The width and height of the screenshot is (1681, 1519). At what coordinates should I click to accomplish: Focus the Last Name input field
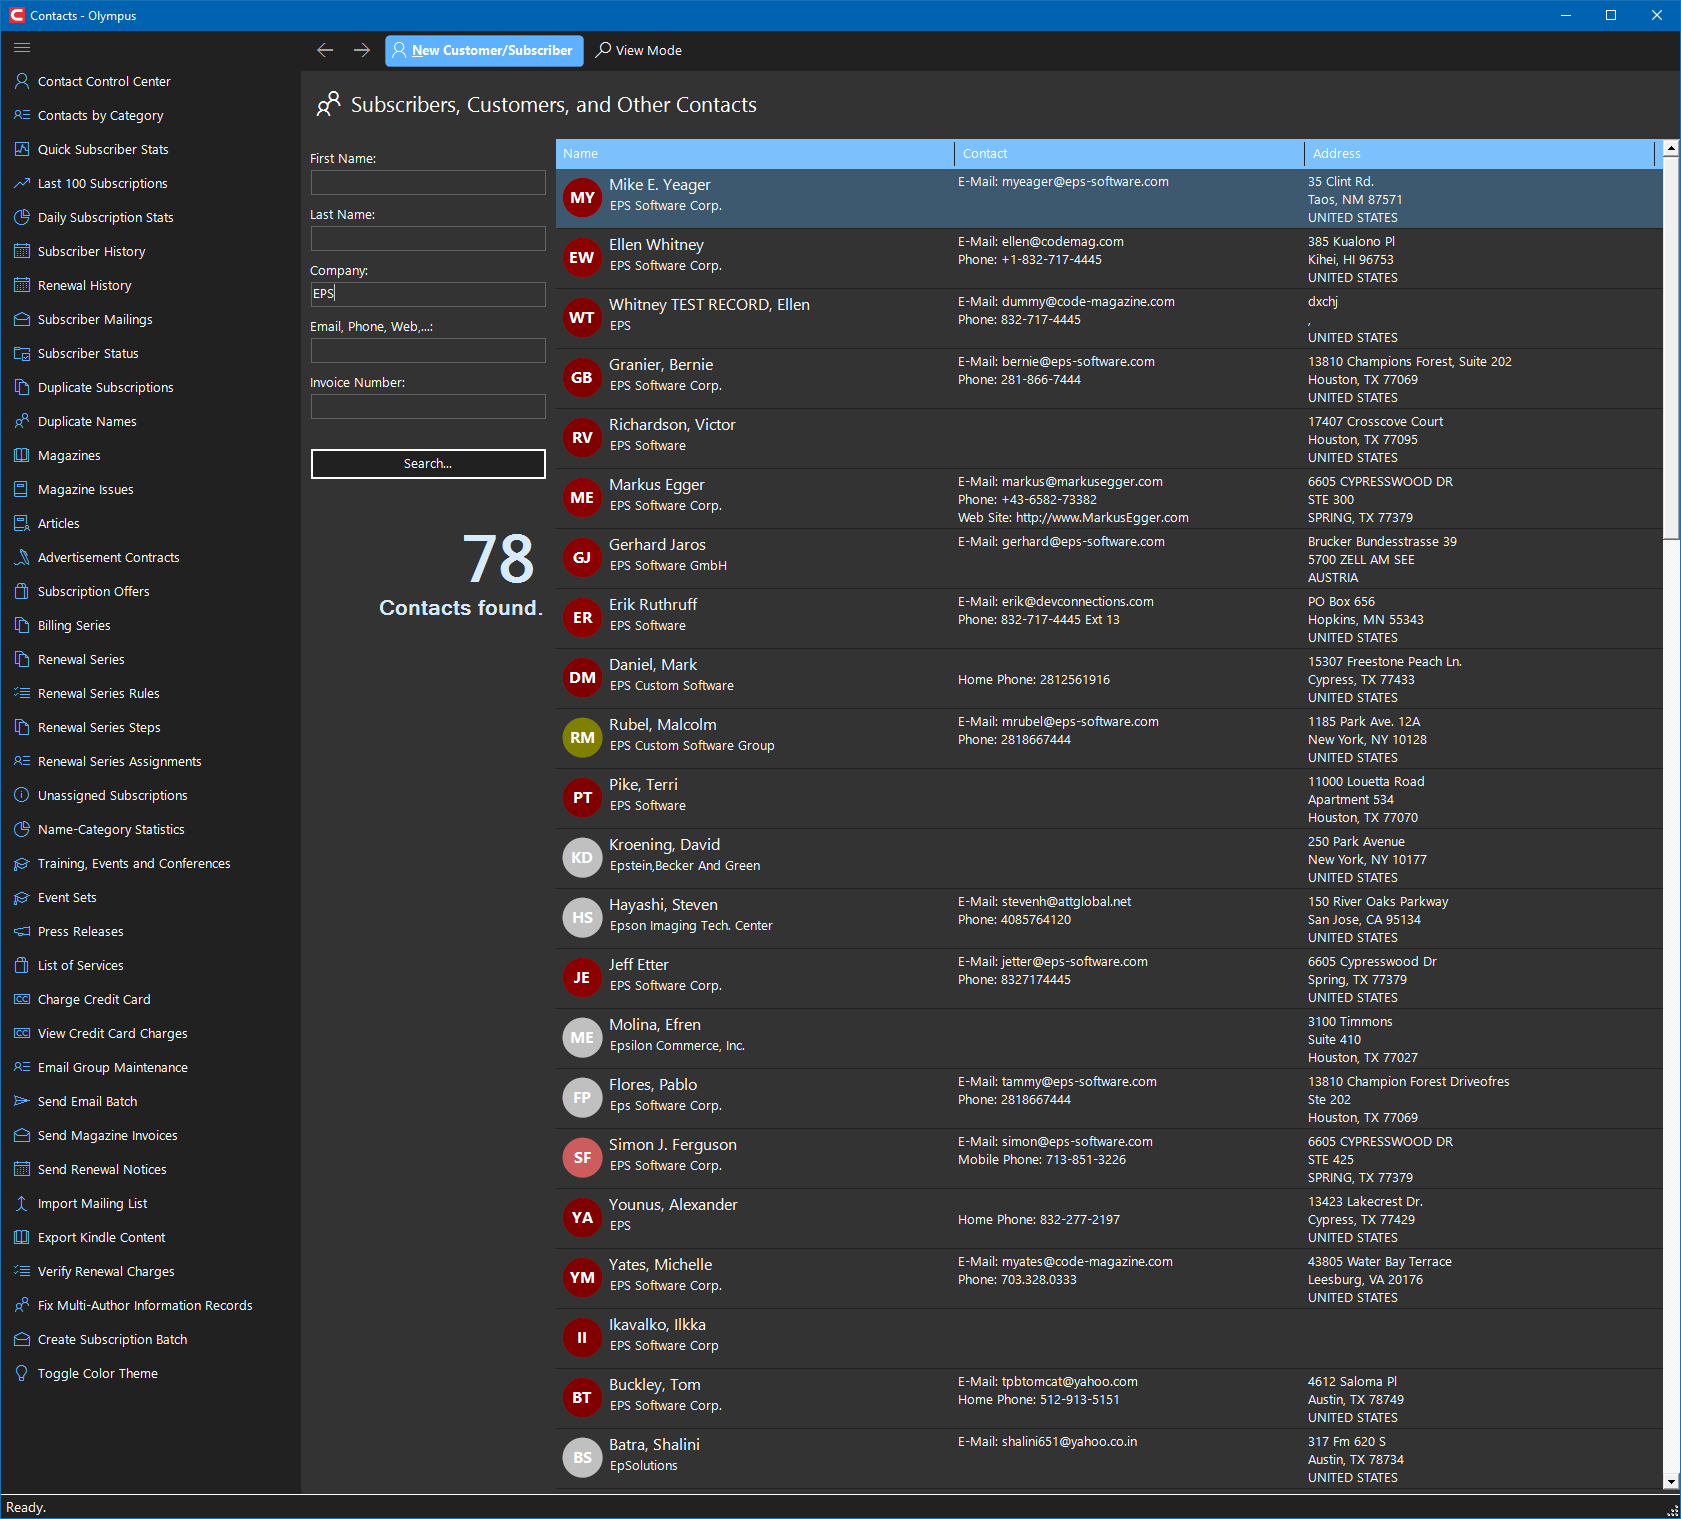tap(428, 238)
